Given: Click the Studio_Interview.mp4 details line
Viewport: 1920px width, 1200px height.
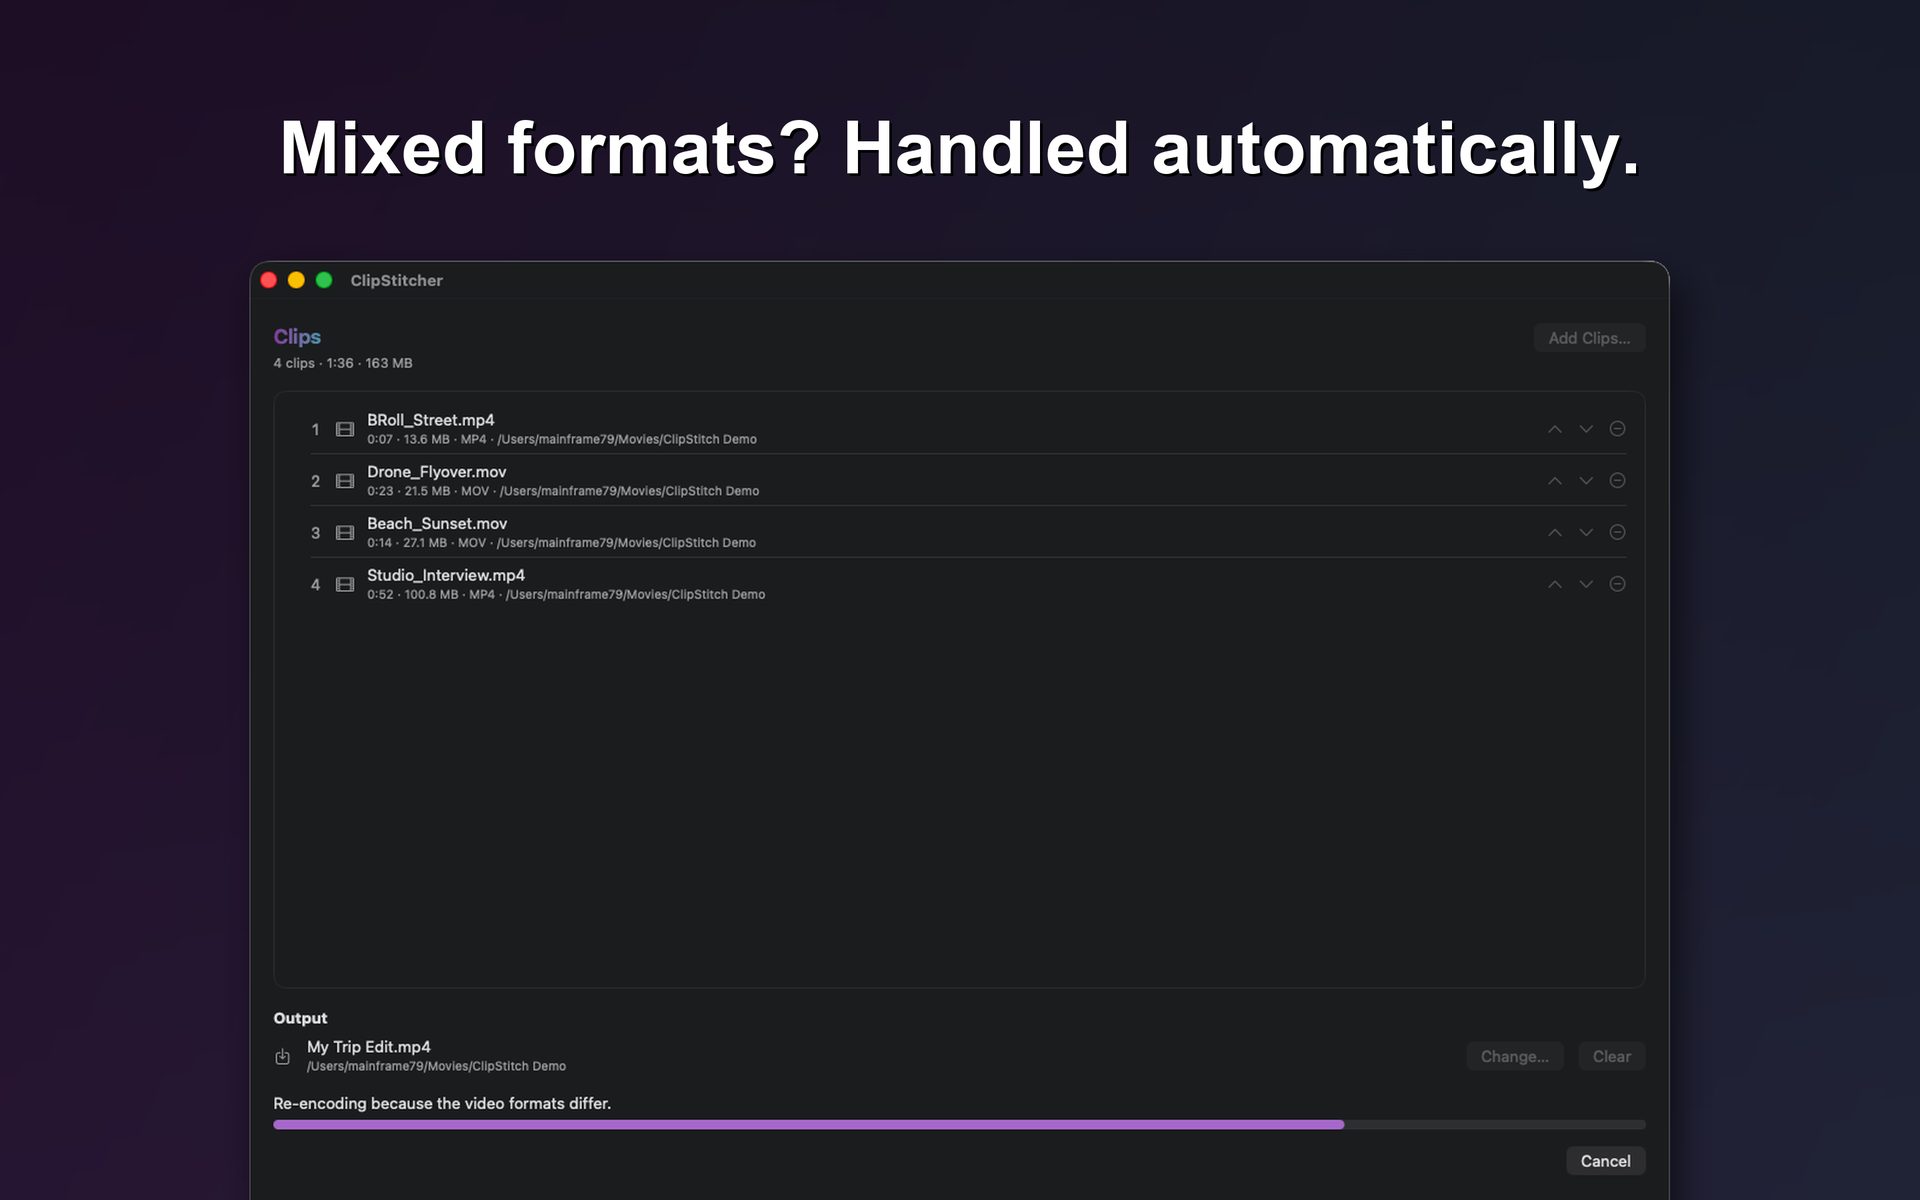Looking at the screenshot, I should point(566,594).
